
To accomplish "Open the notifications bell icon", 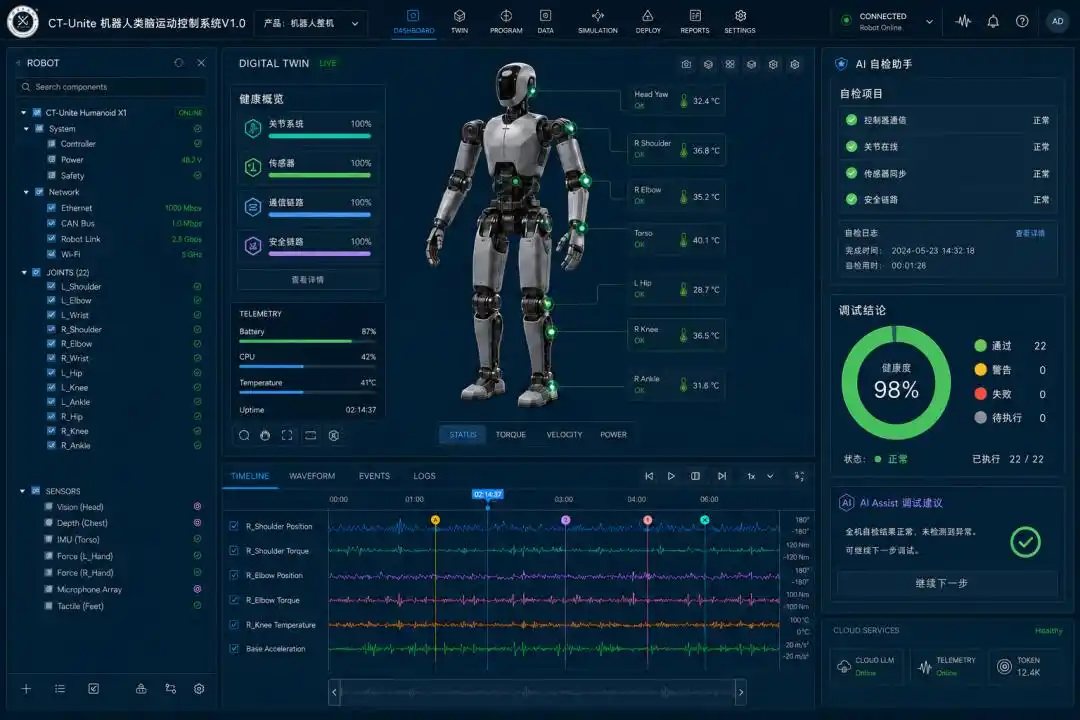I will [993, 21].
